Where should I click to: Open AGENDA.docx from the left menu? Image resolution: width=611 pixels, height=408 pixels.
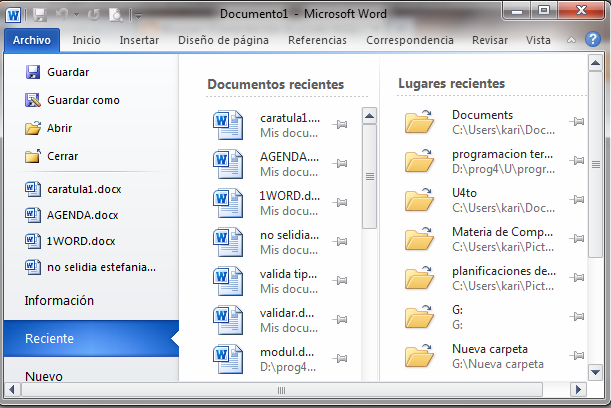click(72, 215)
